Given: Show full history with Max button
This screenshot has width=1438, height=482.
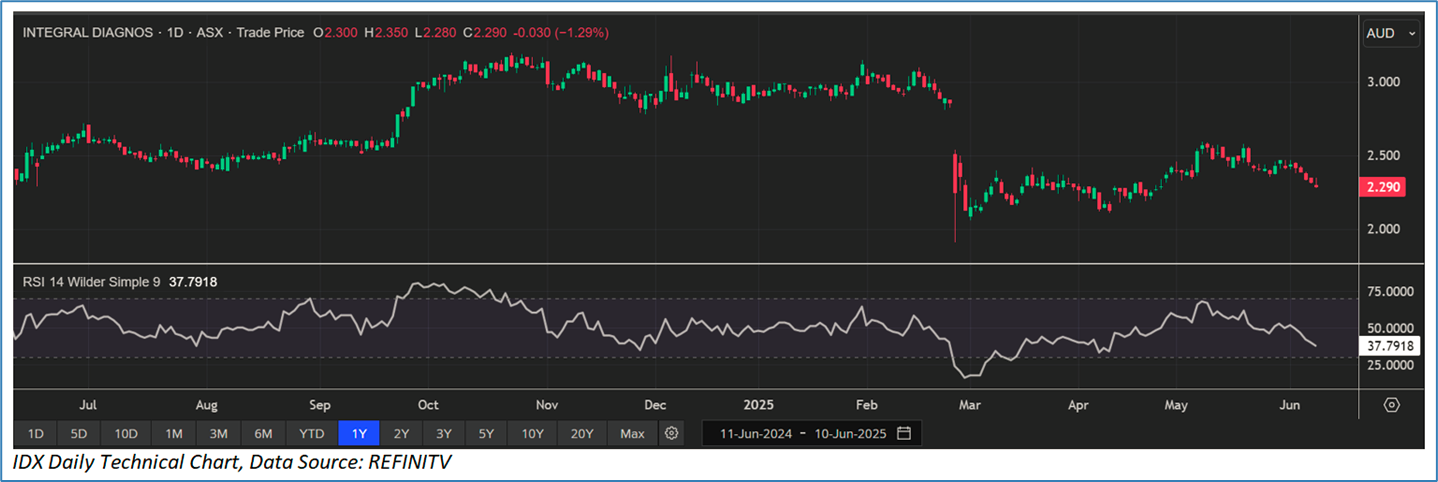Looking at the screenshot, I should 632,434.
